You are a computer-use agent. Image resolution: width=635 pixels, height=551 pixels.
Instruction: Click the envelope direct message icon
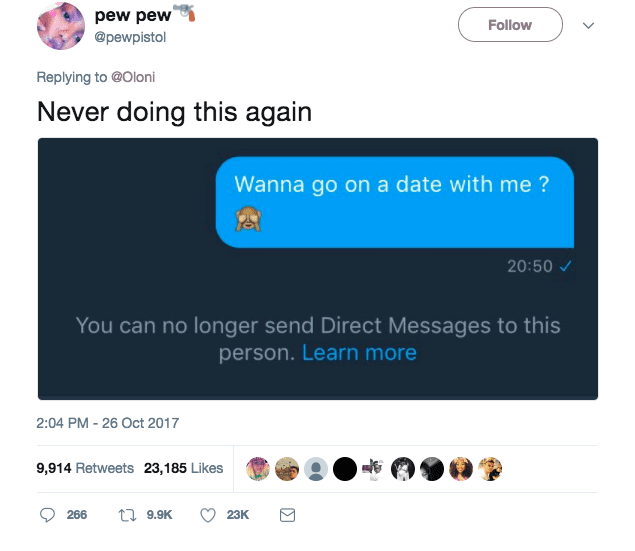pyautogui.click(x=288, y=515)
